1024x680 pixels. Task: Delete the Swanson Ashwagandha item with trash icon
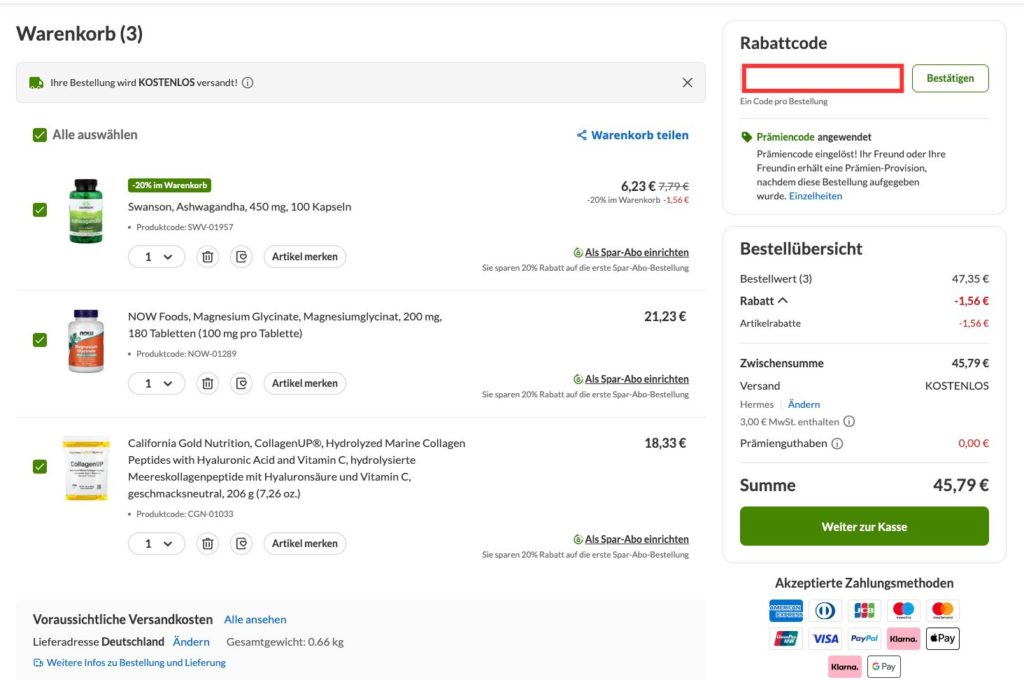(208, 257)
